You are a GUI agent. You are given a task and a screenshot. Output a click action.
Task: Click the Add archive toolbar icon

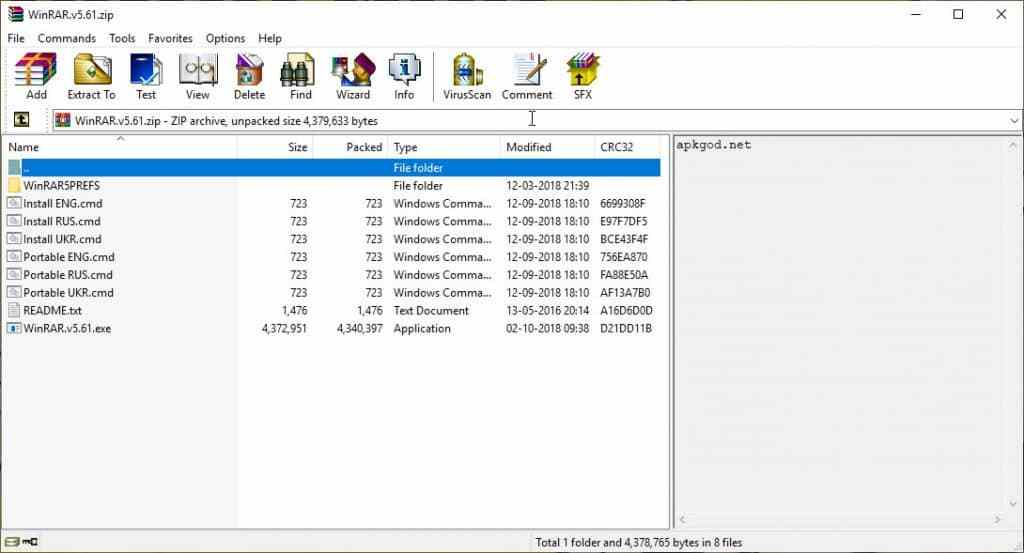[x=36, y=76]
